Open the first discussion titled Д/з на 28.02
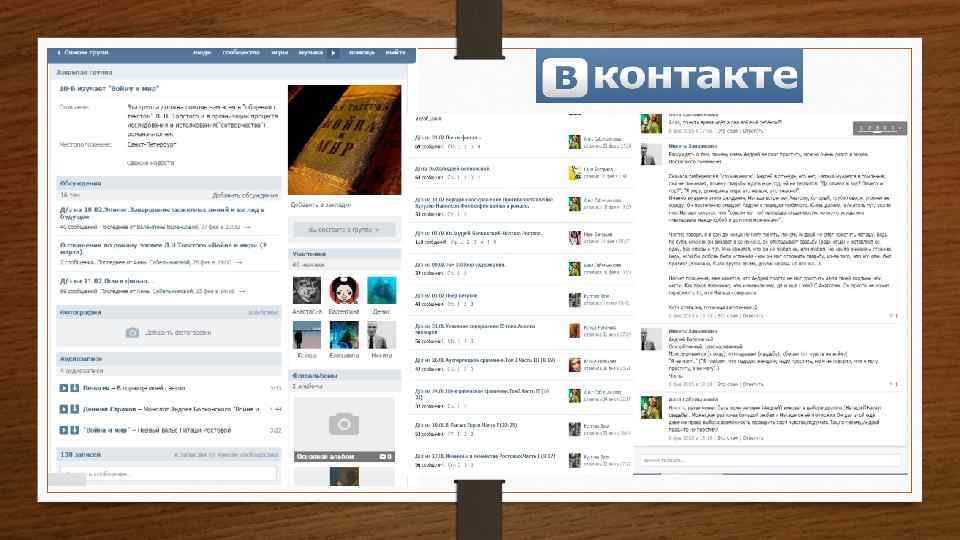This screenshot has width=960, height=540. 162,213
